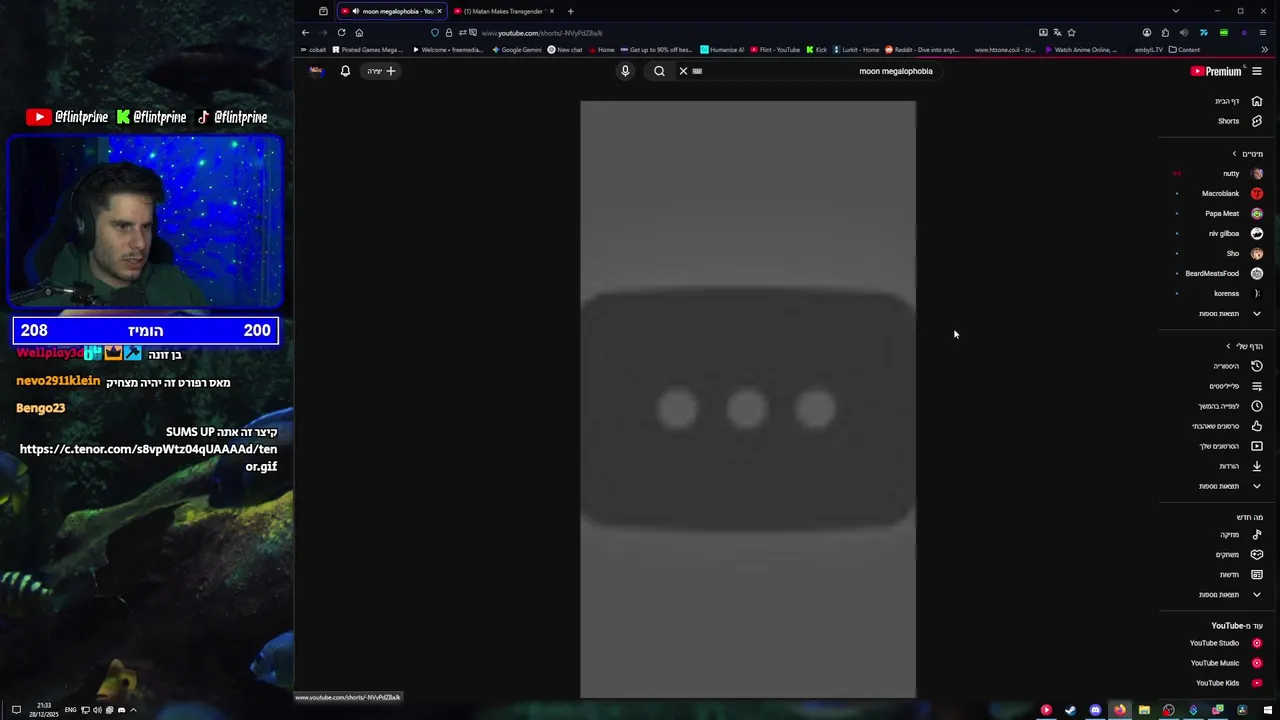The image size is (1280, 720).
Task: Open the Sho channel subscription
Action: pyautogui.click(x=1243, y=253)
